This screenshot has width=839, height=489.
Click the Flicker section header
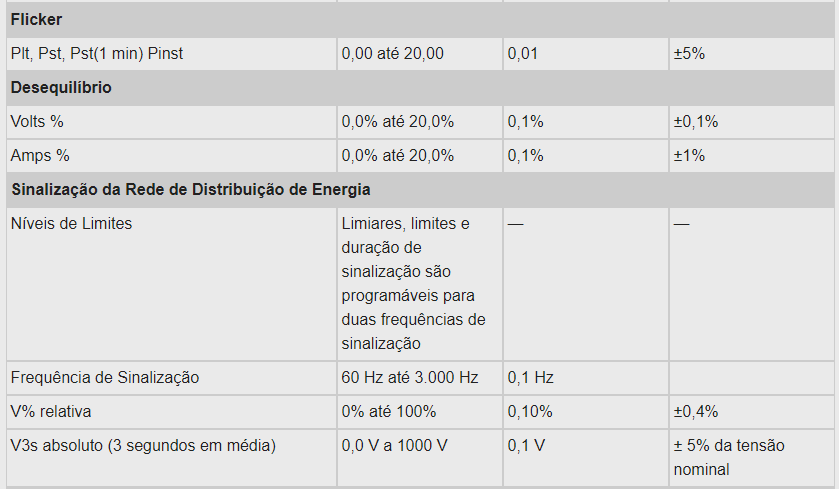click(x=37, y=20)
